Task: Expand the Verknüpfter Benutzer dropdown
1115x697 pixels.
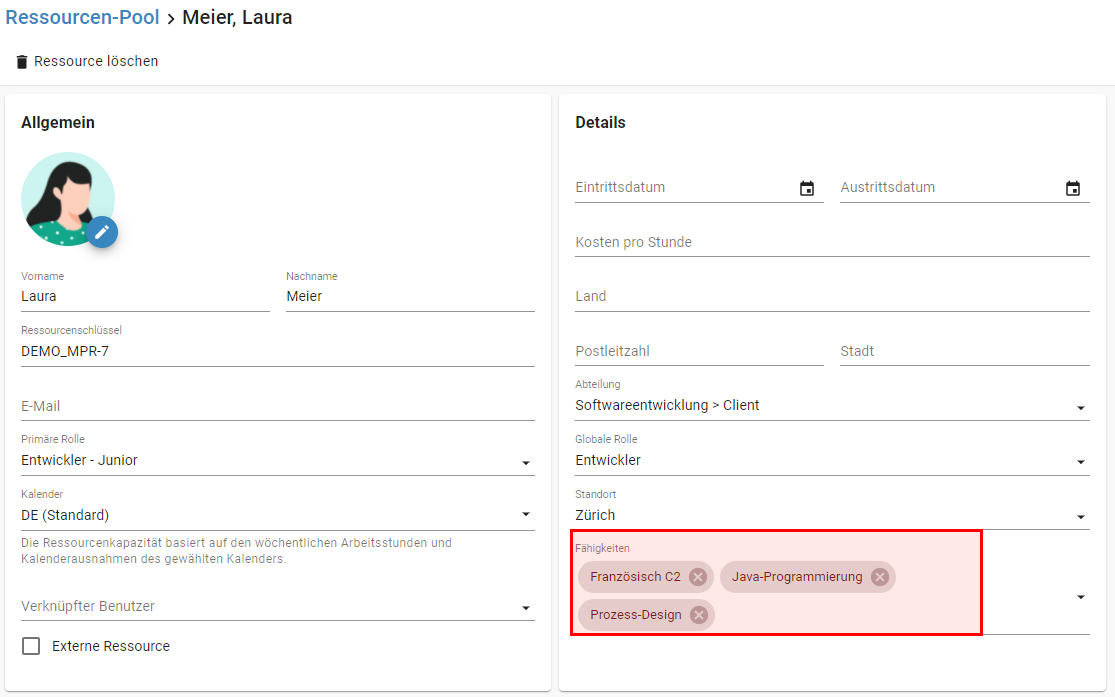Action: (x=526, y=608)
